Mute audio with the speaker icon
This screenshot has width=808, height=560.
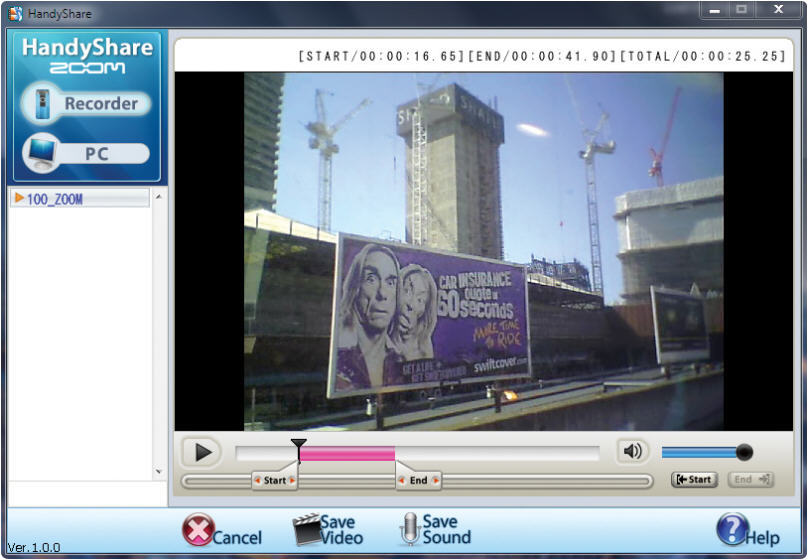point(633,451)
